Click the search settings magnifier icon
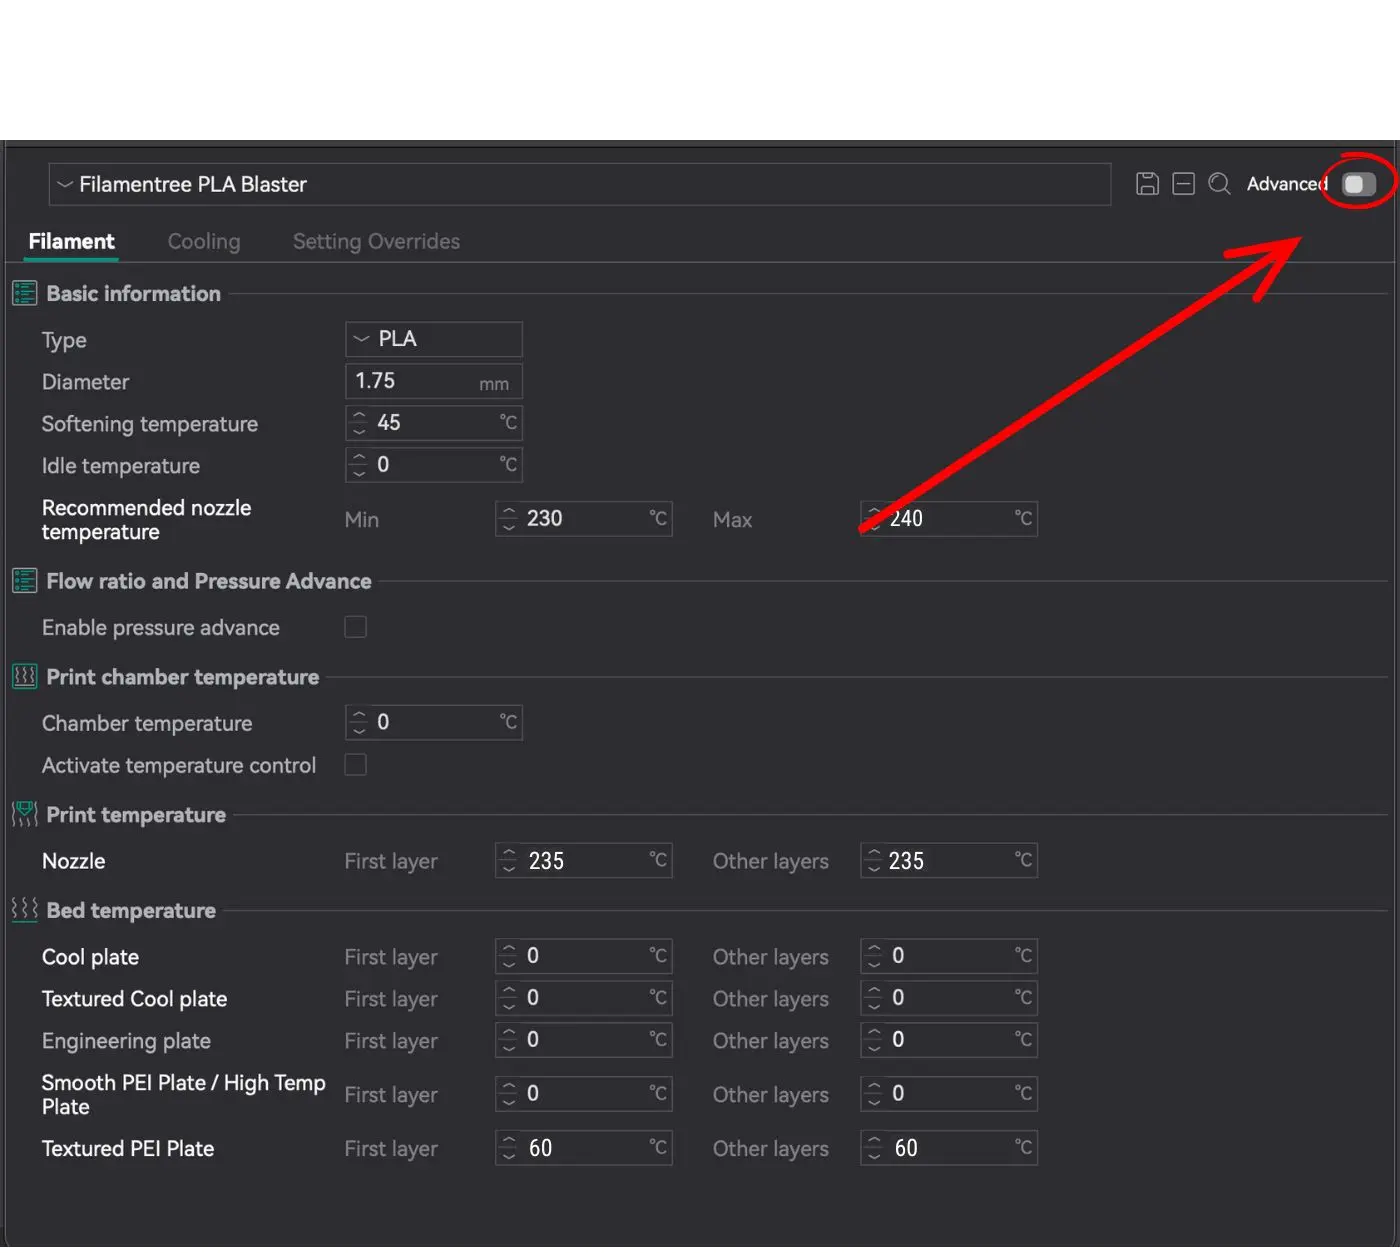The width and height of the screenshot is (1400, 1253). click(x=1219, y=184)
